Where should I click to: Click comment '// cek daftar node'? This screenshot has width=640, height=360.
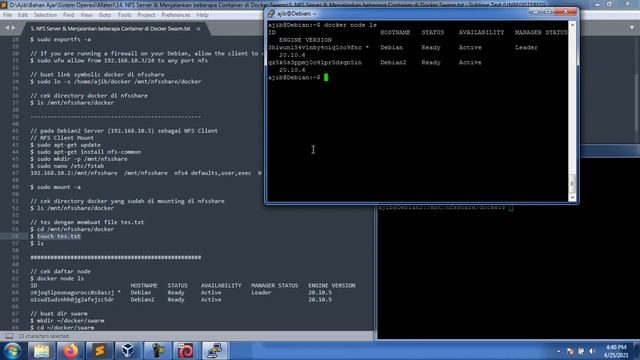60,271
